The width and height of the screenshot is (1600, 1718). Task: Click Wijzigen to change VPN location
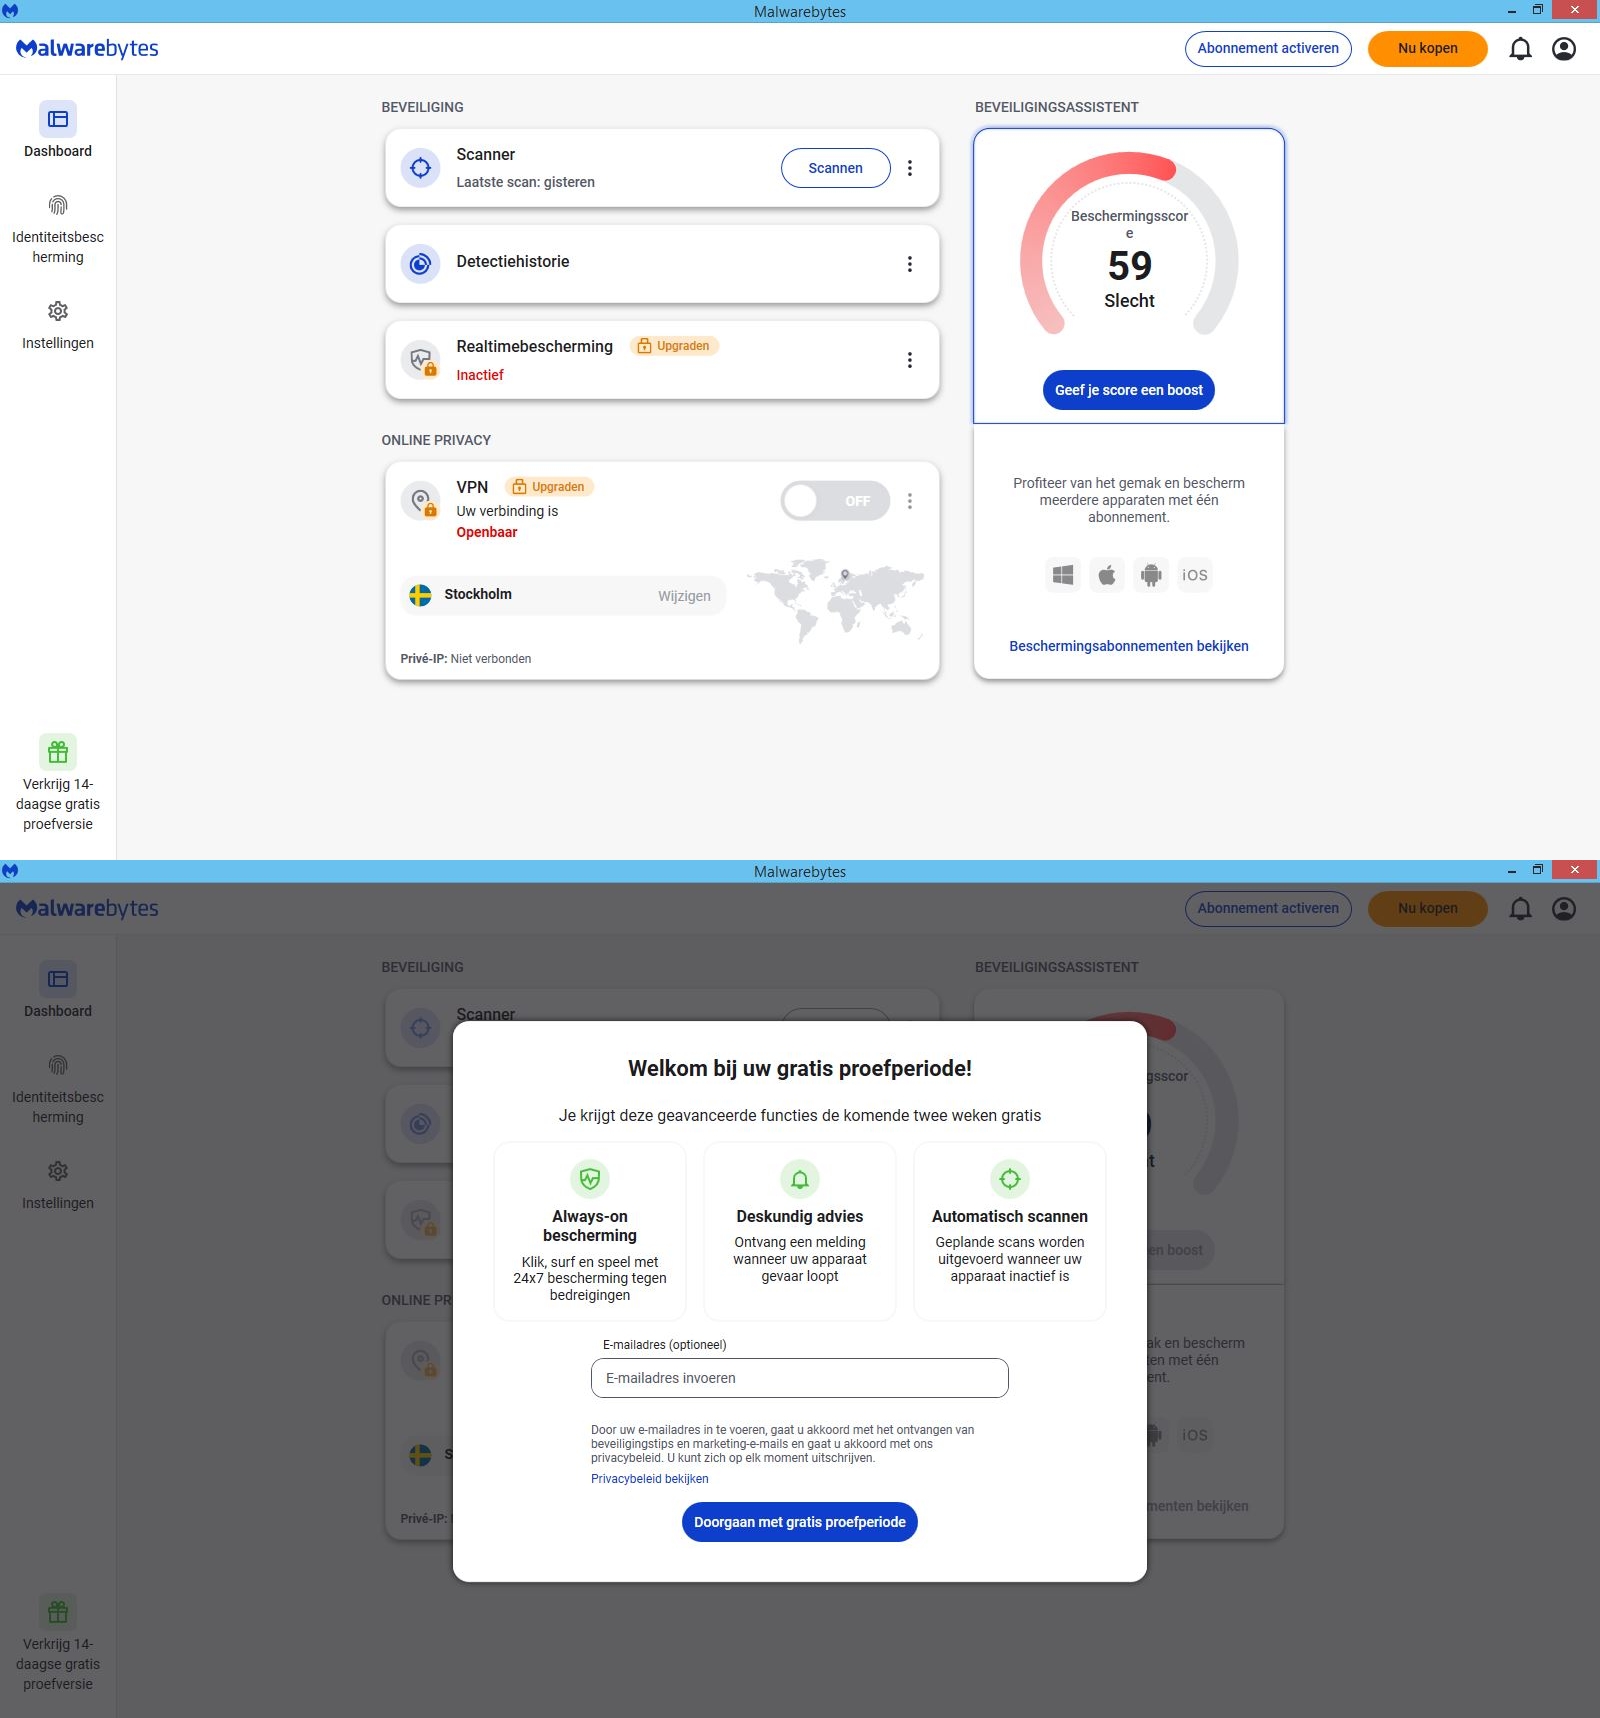coord(684,596)
